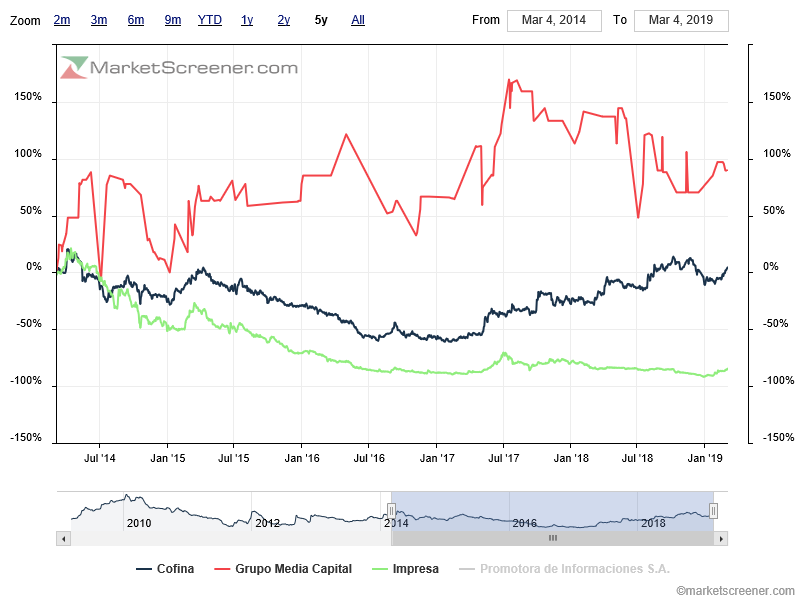The image size is (805, 600).
Task: Edit the From date field
Action: click(x=554, y=21)
